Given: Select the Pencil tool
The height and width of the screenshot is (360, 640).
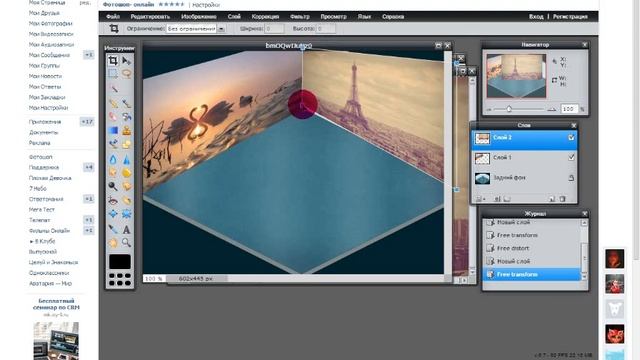Looking at the screenshot, I should point(113,103).
